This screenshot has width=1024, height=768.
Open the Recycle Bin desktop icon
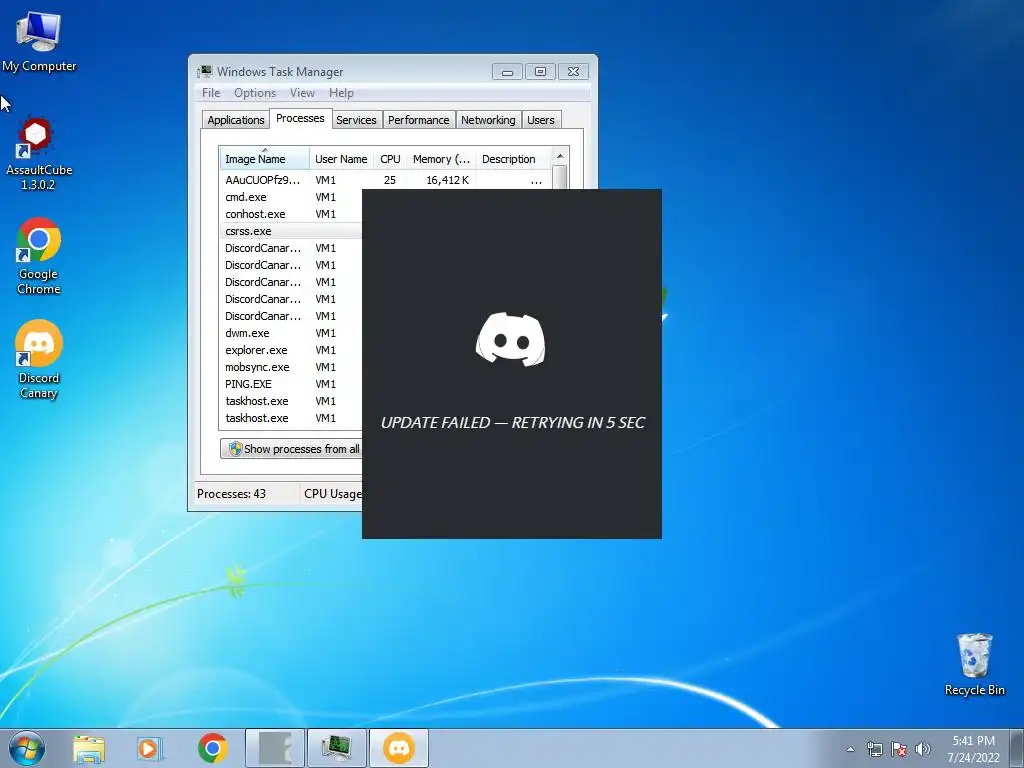coord(974,665)
